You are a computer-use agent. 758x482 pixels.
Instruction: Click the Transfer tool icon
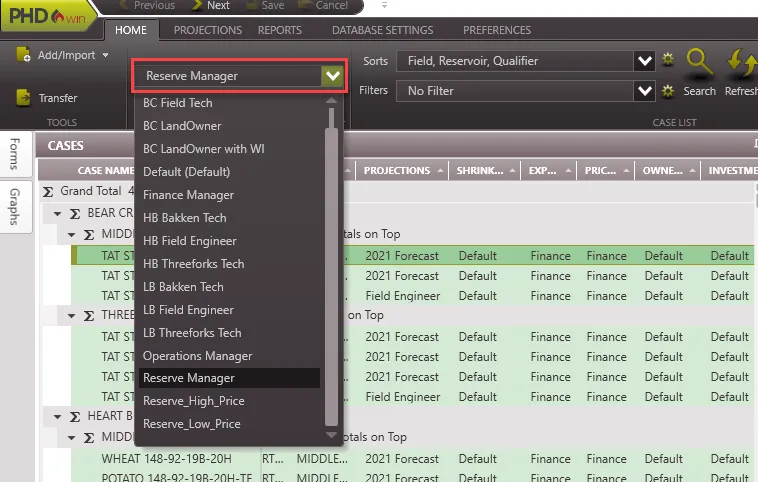(x=24, y=98)
